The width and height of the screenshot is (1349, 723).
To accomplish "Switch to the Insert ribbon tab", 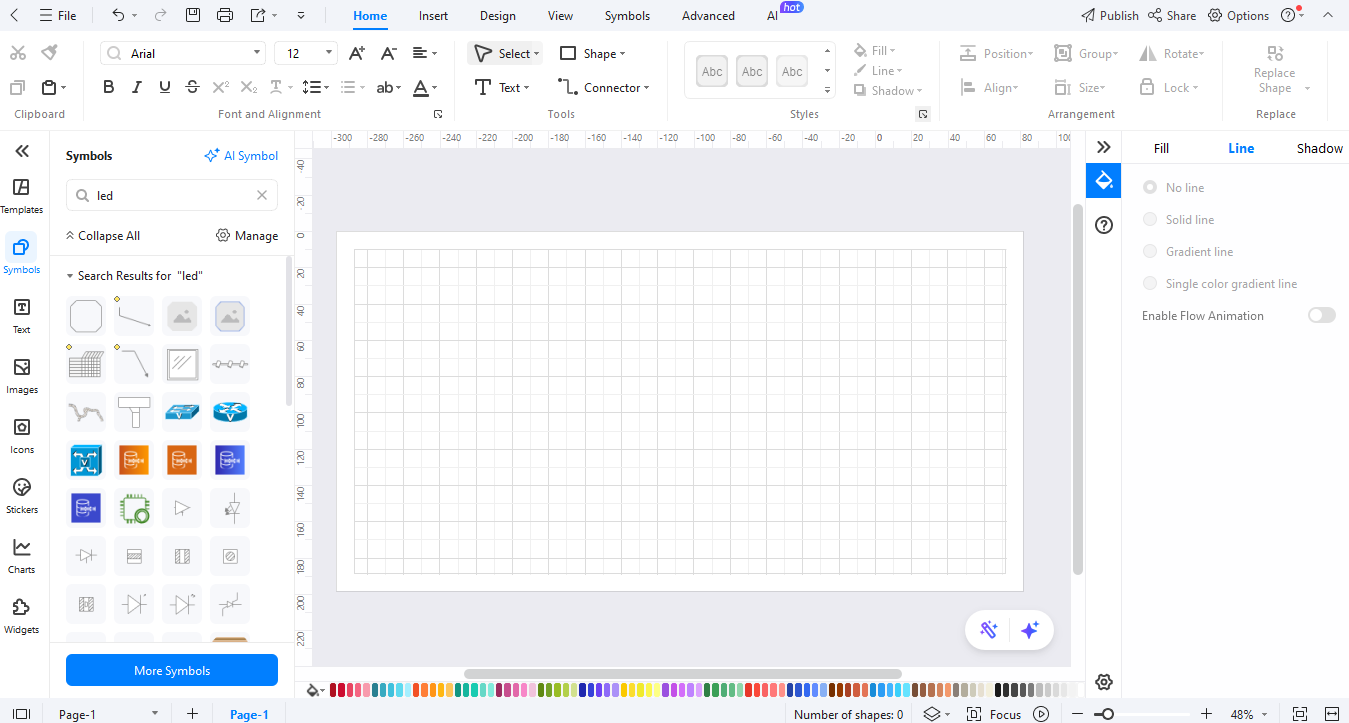I will pyautogui.click(x=433, y=16).
